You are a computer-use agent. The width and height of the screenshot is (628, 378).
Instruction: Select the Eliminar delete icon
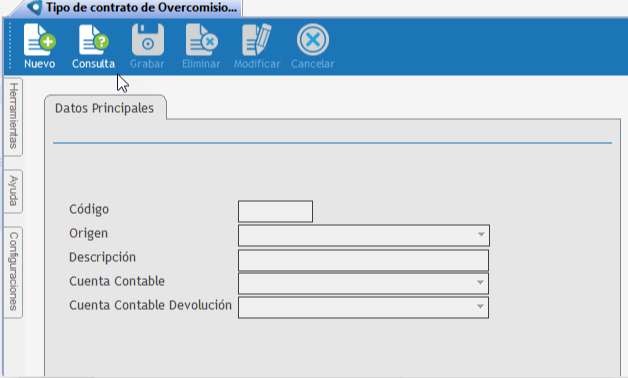click(x=201, y=40)
